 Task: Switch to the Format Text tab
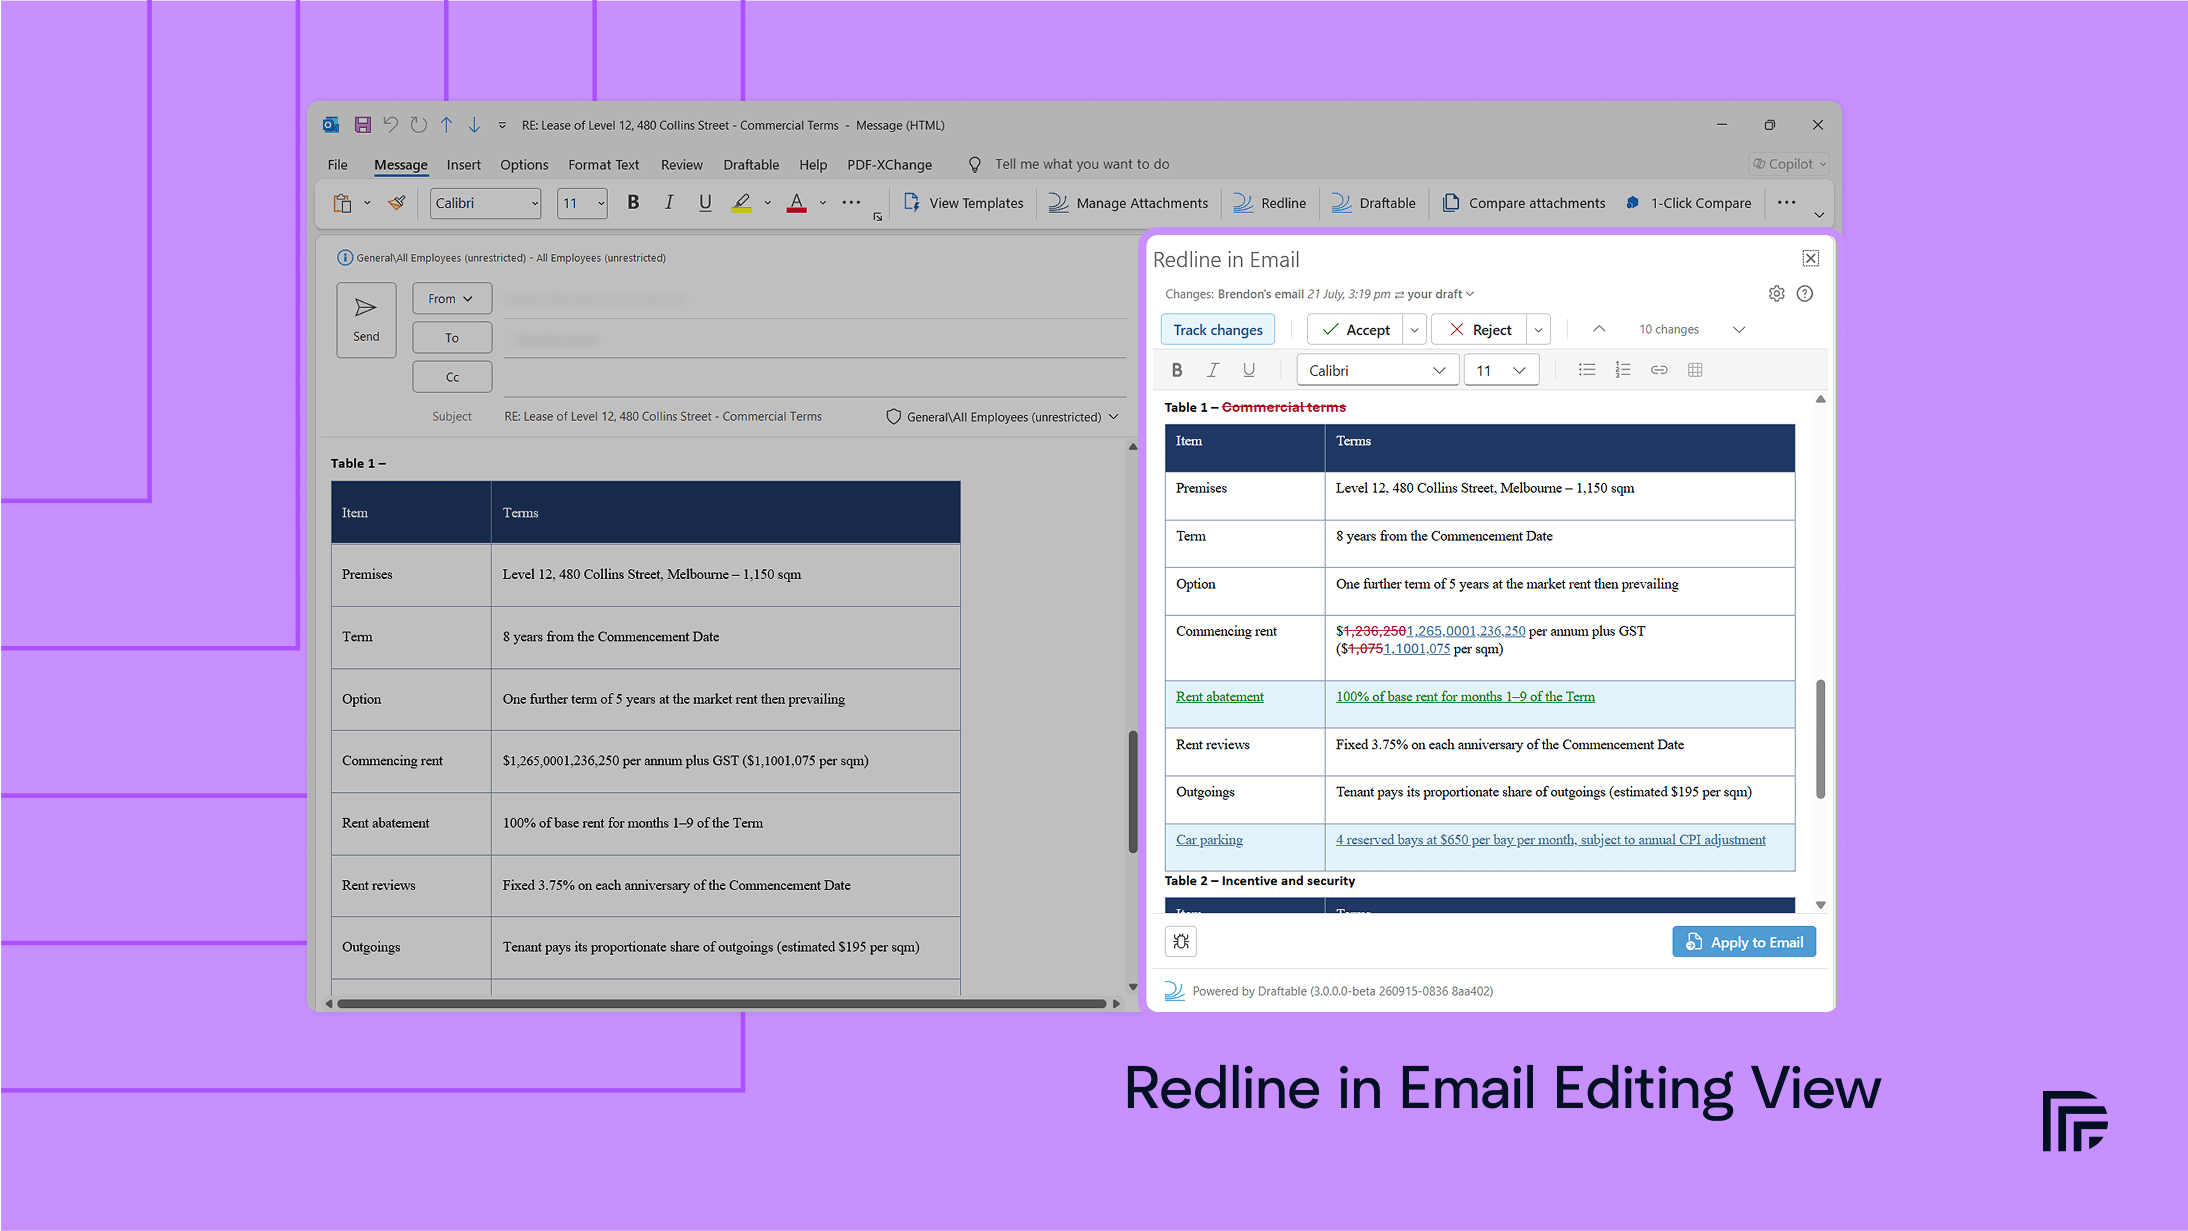[603, 164]
